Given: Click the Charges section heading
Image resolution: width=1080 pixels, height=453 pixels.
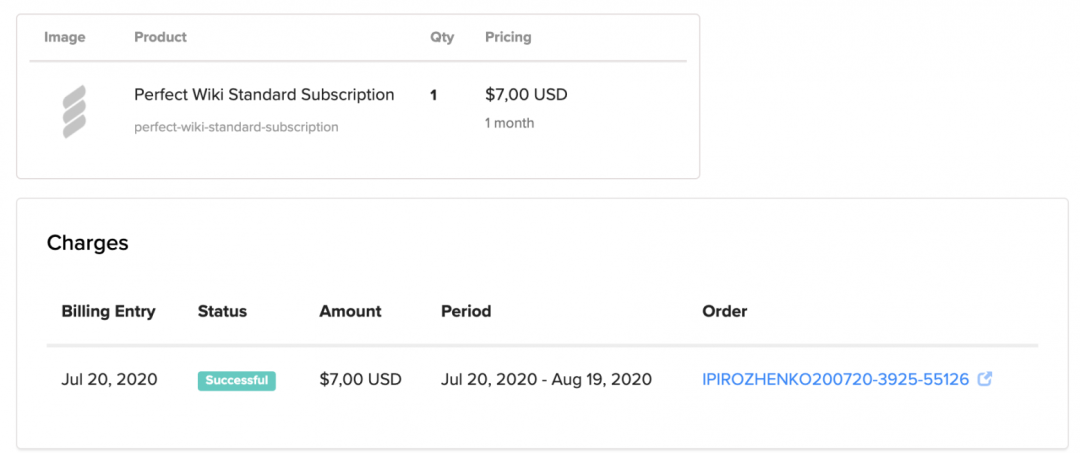Looking at the screenshot, I should tap(88, 243).
